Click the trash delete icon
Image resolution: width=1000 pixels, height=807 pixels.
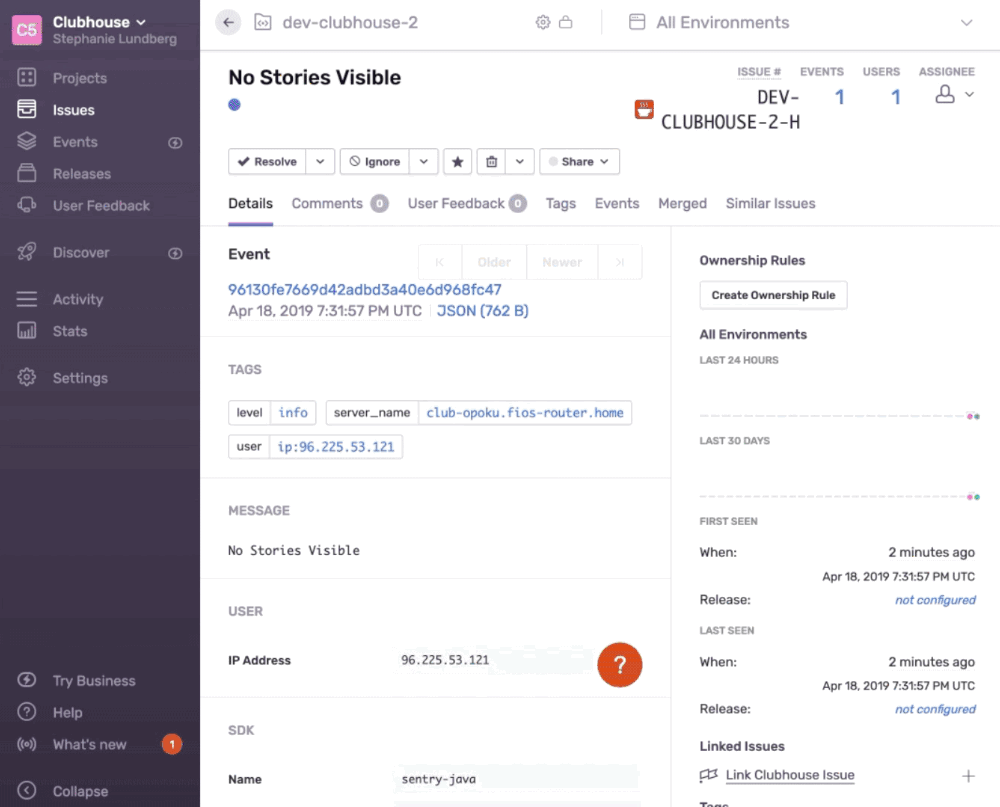pos(491,161)
